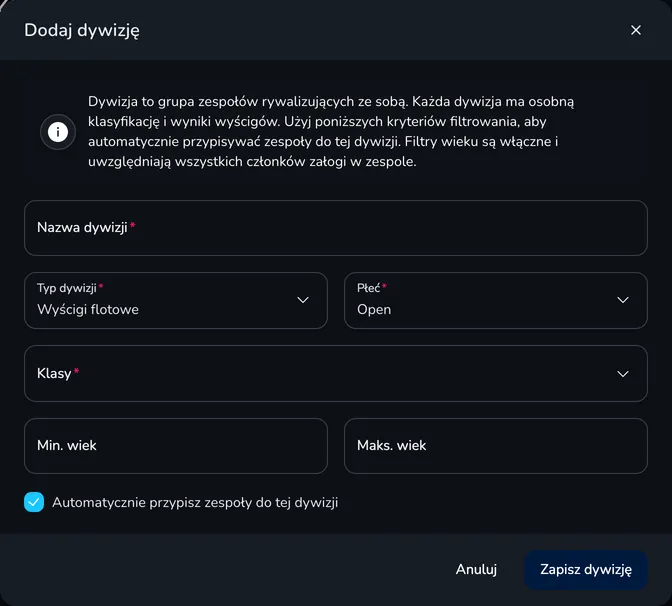This screenshot has width=672, height=606.
Task: Expand the Klasy dropdown
Action: pyautogui.click(x=336, y=373)
